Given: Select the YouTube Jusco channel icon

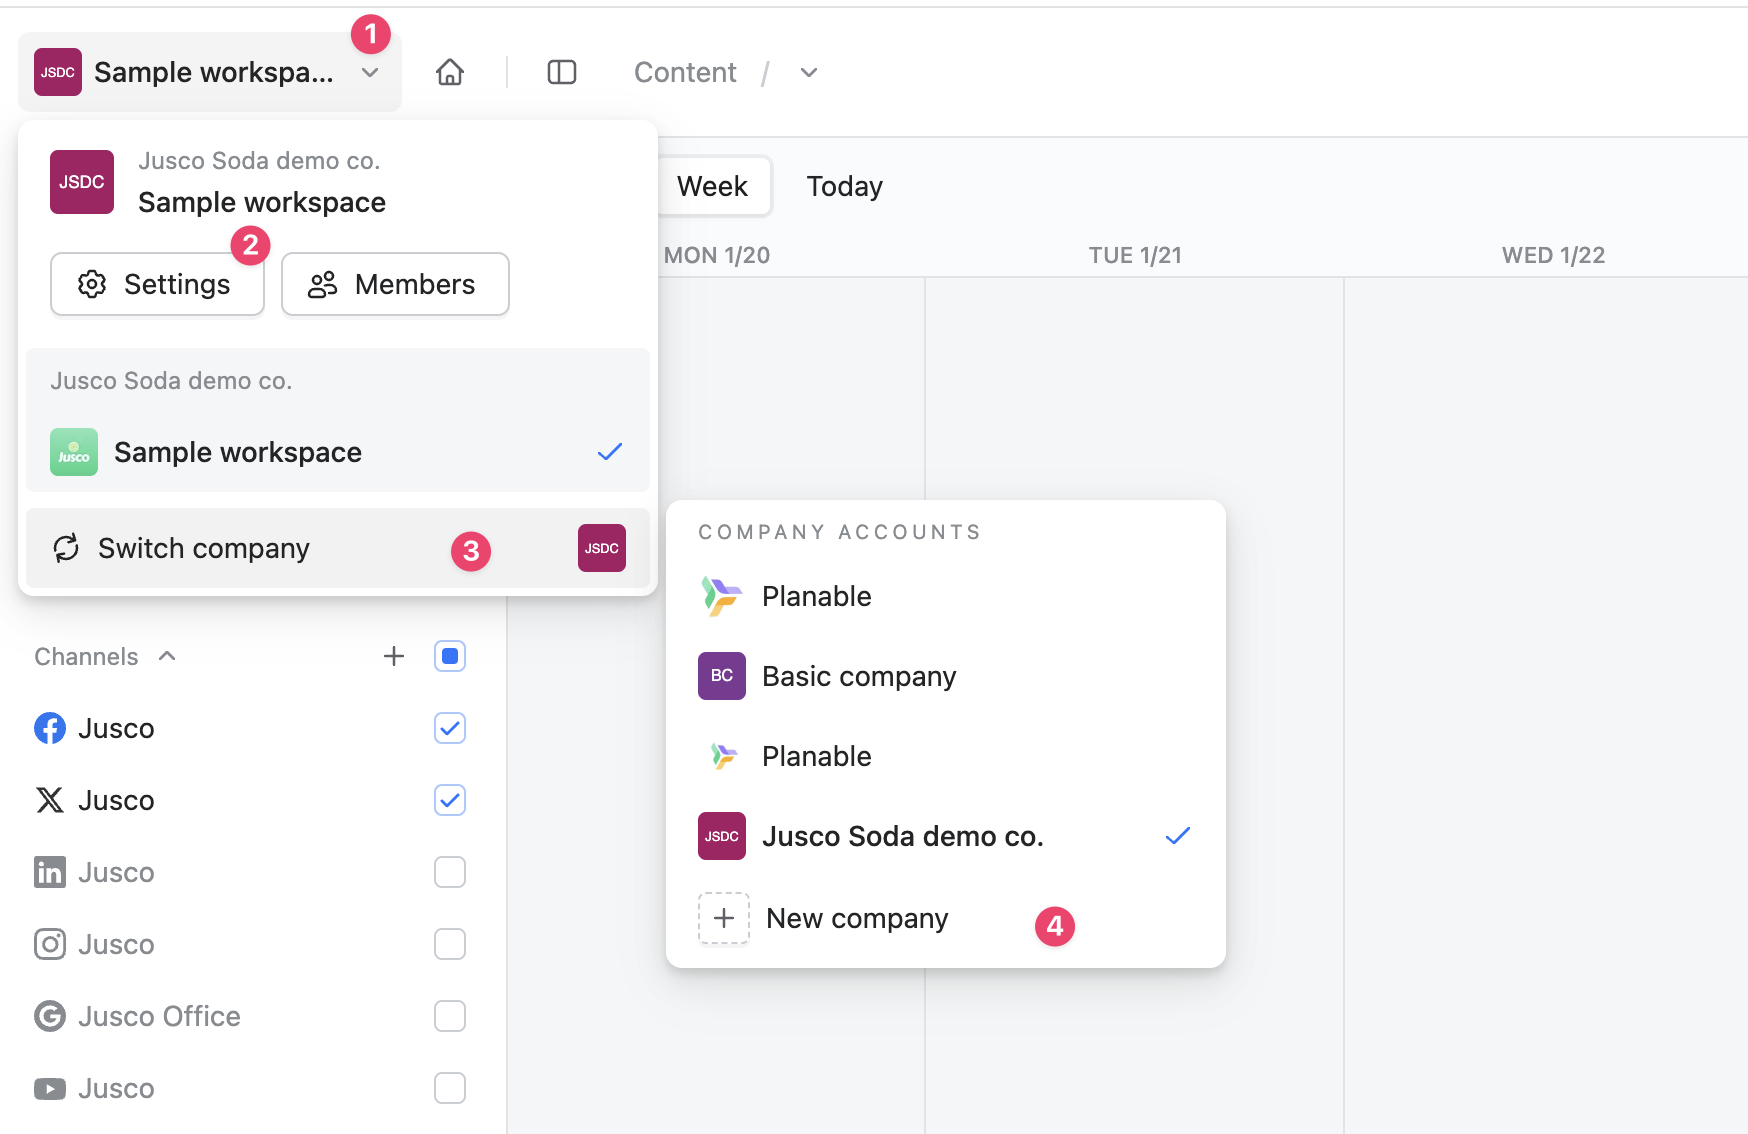Looking at the screenshot, I should (x=50, y=1088).
